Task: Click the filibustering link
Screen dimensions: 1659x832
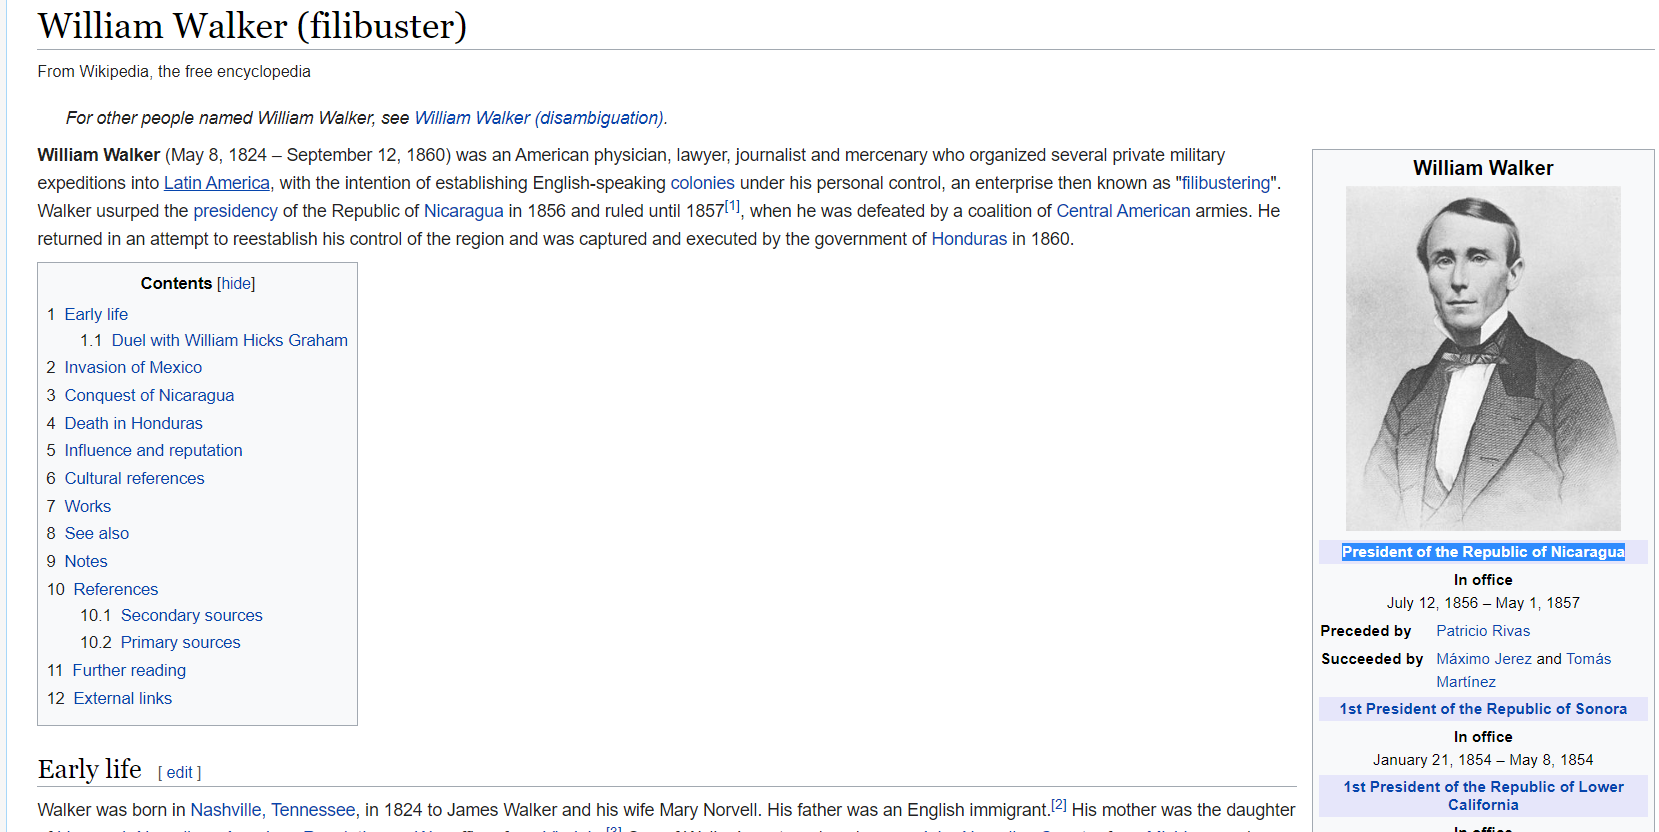Action: (x=1226, y=183)
